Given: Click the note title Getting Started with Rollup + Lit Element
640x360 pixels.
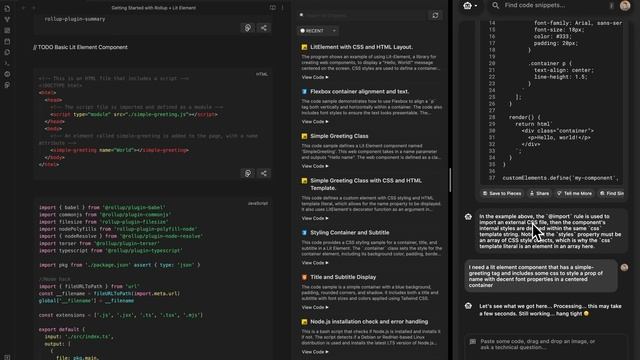Looking at the screenshot, I should pyautogui.click(x=153, y=8).
